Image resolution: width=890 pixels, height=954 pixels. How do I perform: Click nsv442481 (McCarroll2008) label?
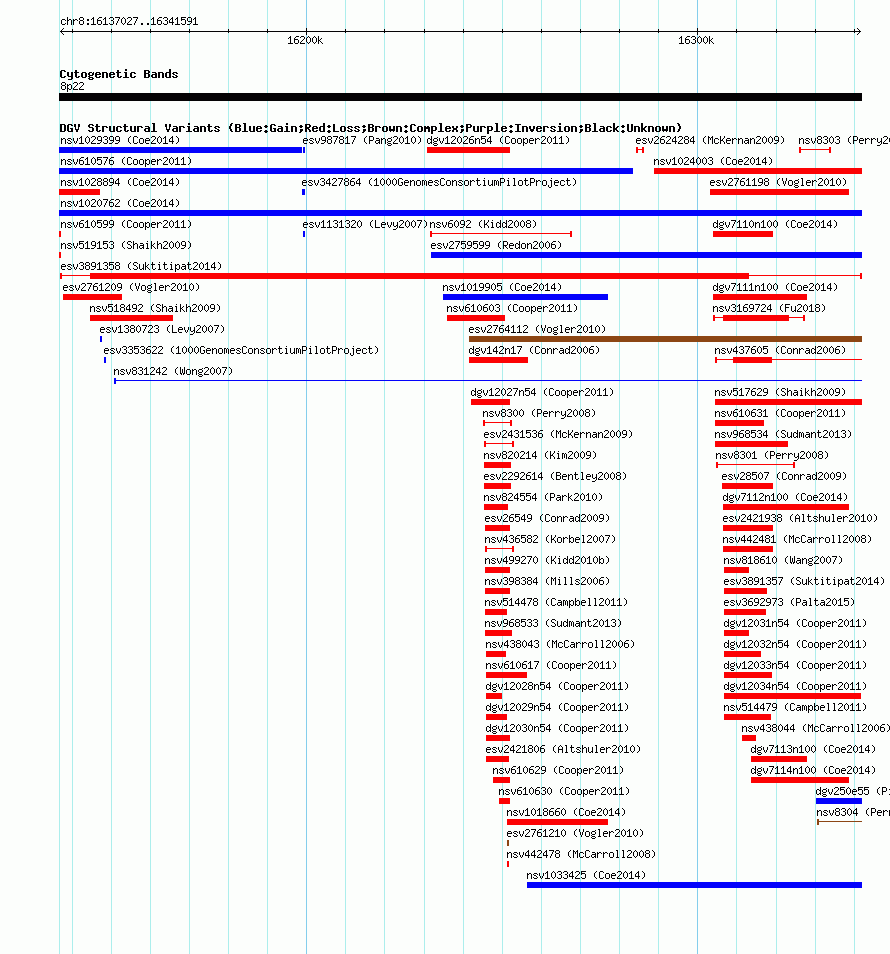797,539
